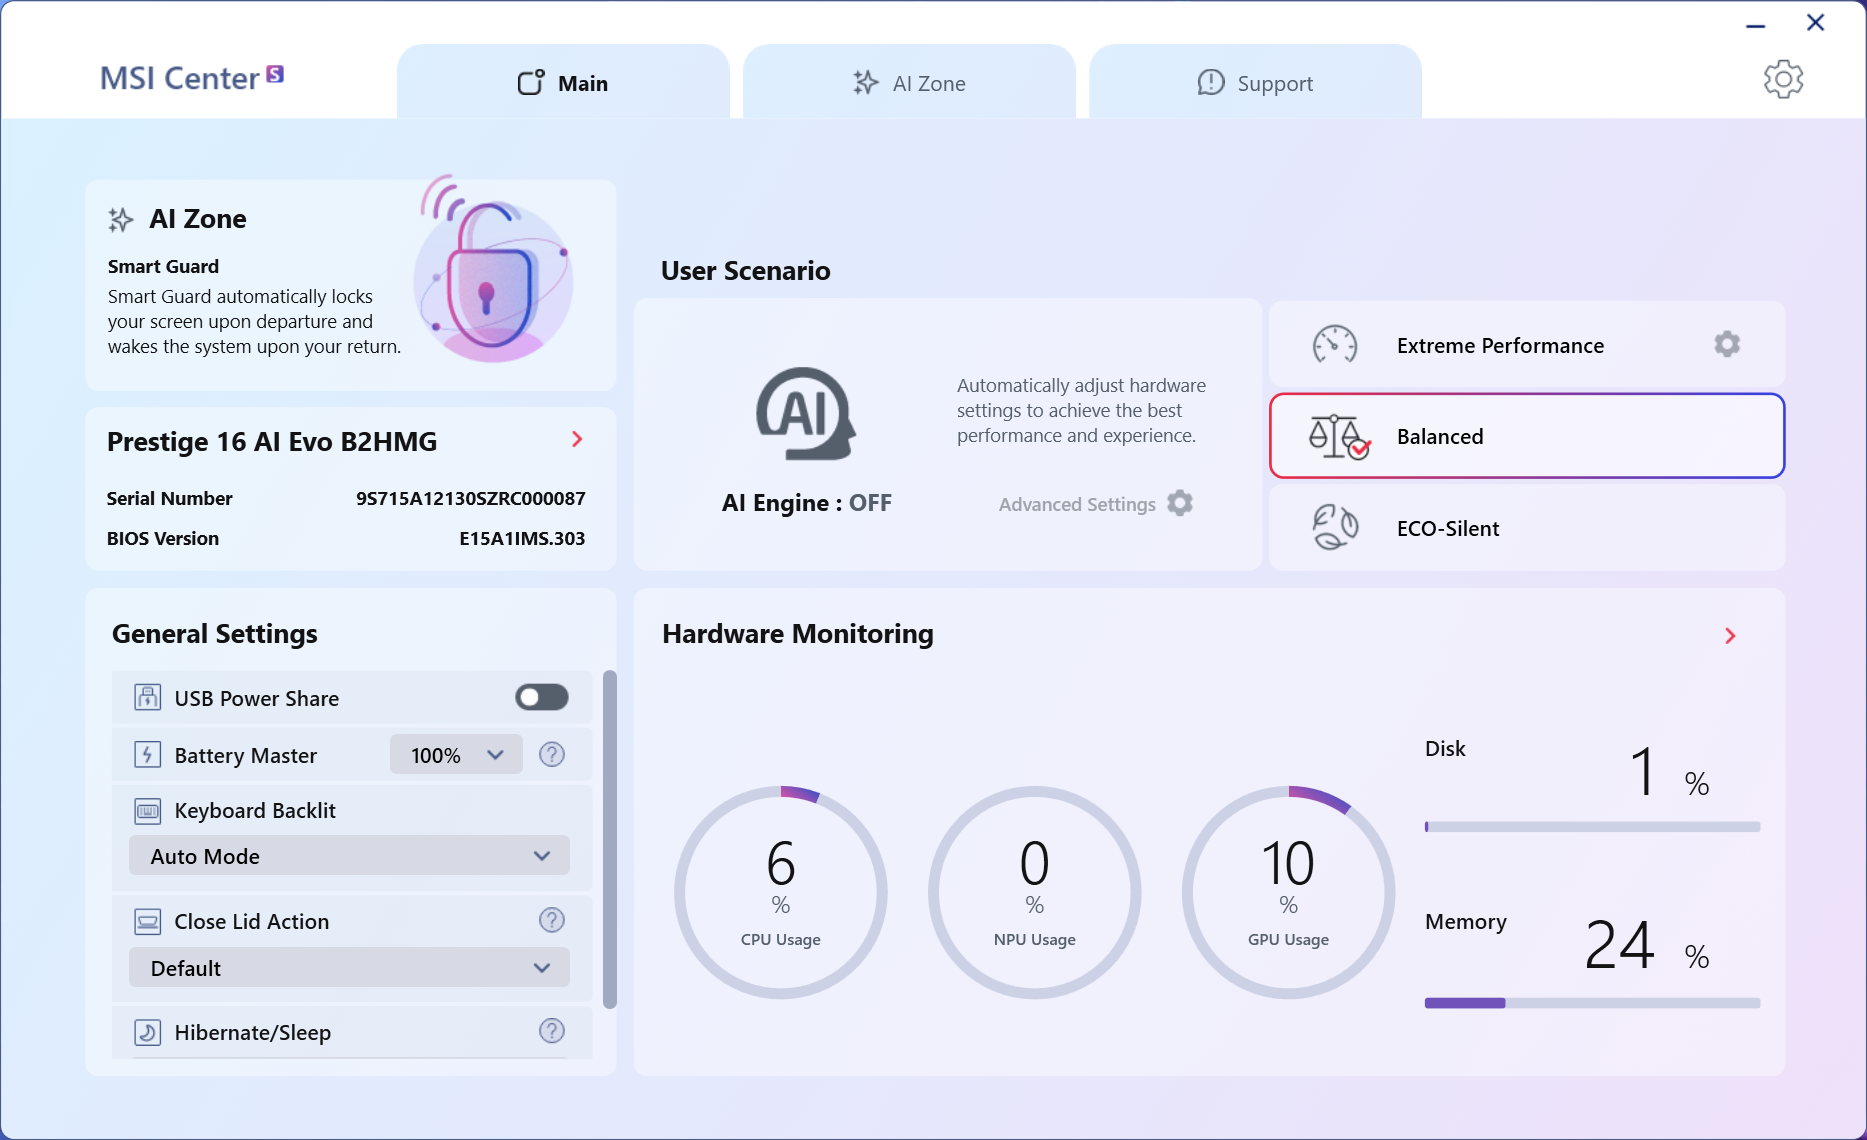
Task: Switch to the Support tab
Action: coord(1255,83)
